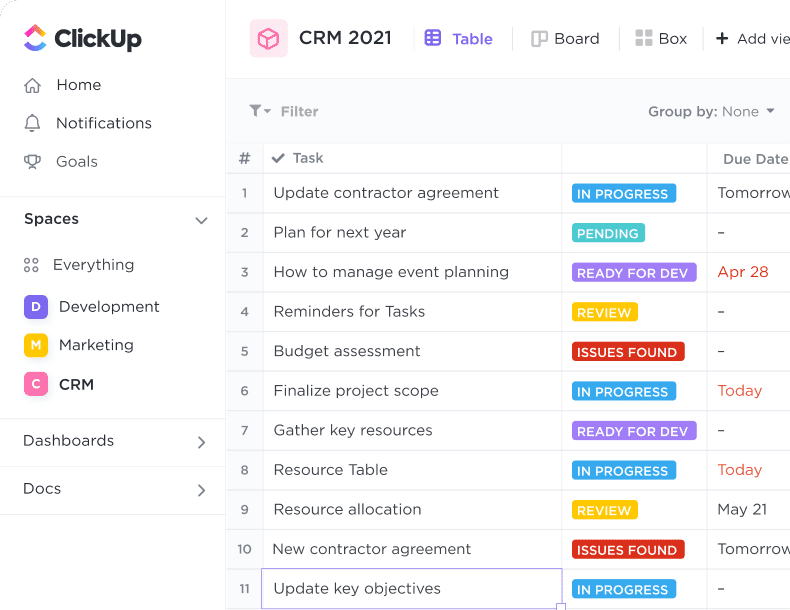Click ISSUES FOUND tag of New contractor agreement
Viewport: 790px width, 610px height.
(x=628, y=550)
